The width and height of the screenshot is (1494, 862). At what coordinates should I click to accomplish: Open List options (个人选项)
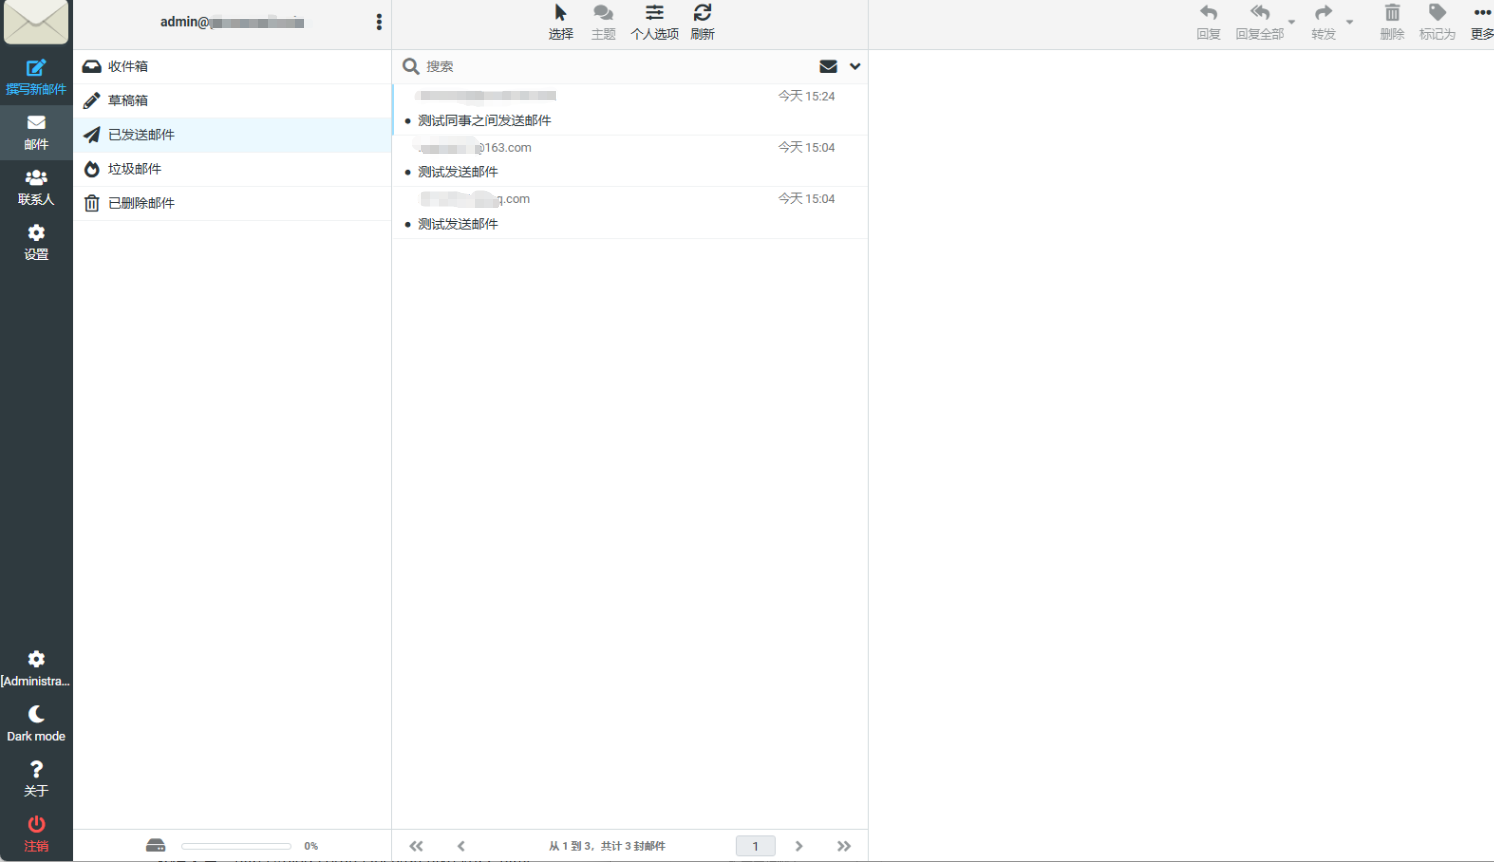coord(654,22)
